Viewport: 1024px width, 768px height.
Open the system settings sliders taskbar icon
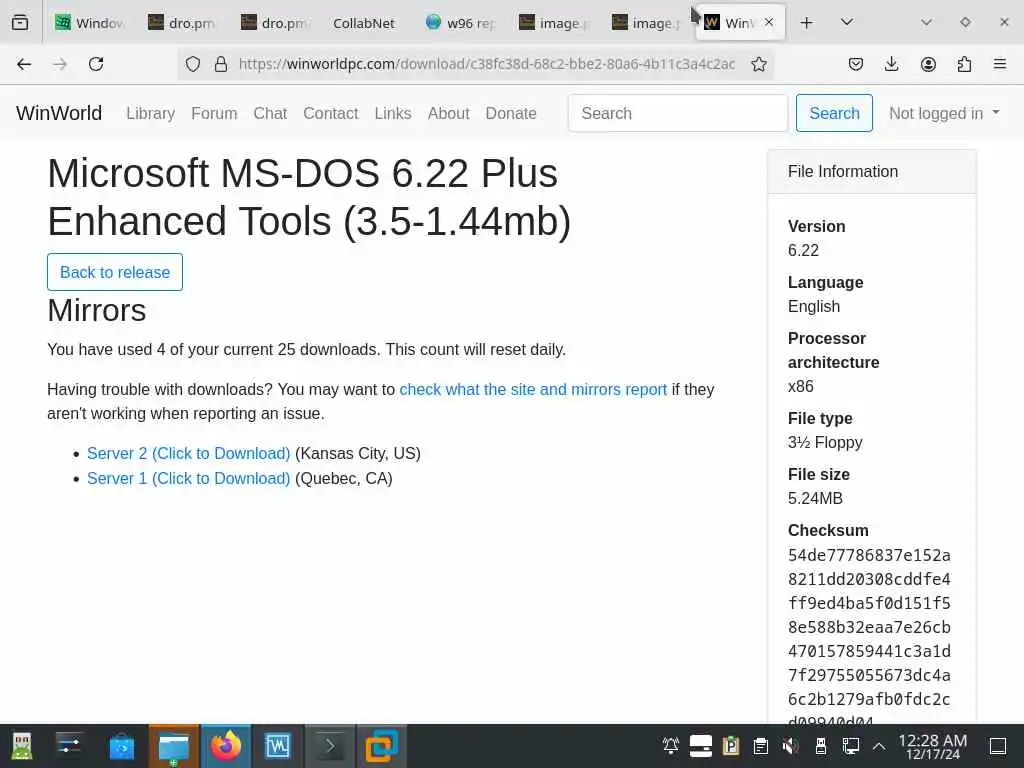69,746
